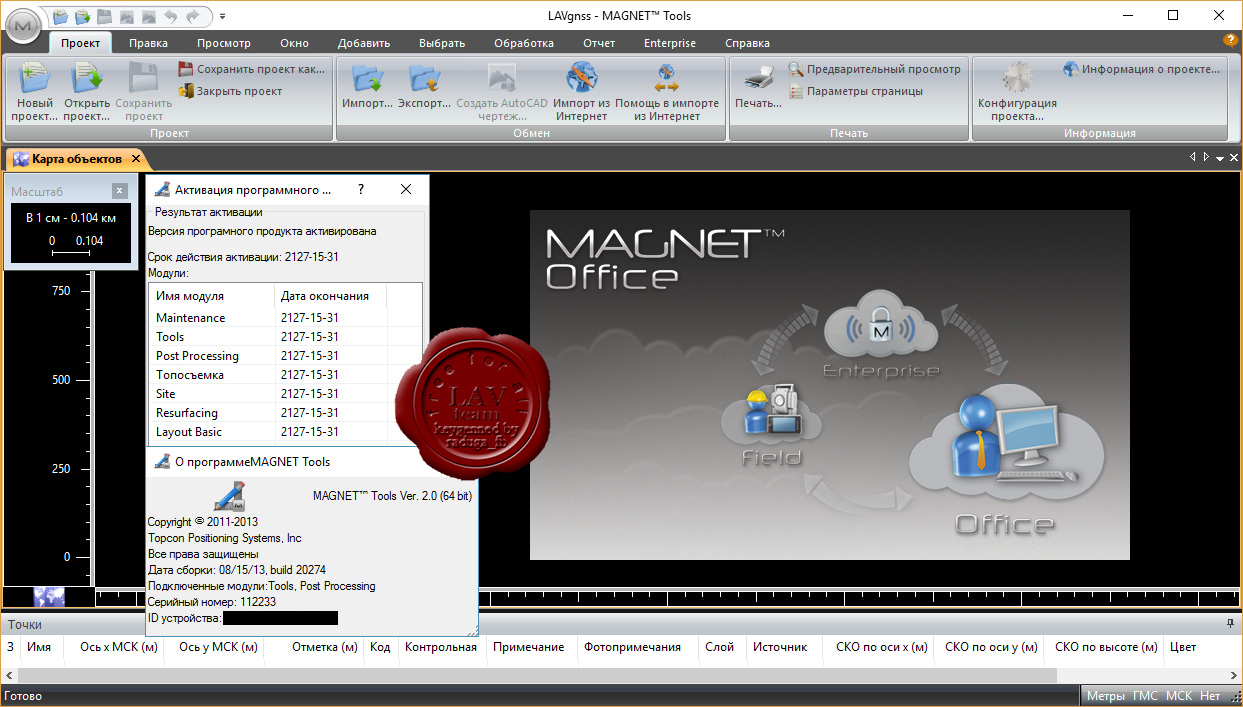This screenshot has width=1243, height=707.
Task: Open the document tab list dropdown arrow
Action: pyautogui.click(x=1220, y=159)
